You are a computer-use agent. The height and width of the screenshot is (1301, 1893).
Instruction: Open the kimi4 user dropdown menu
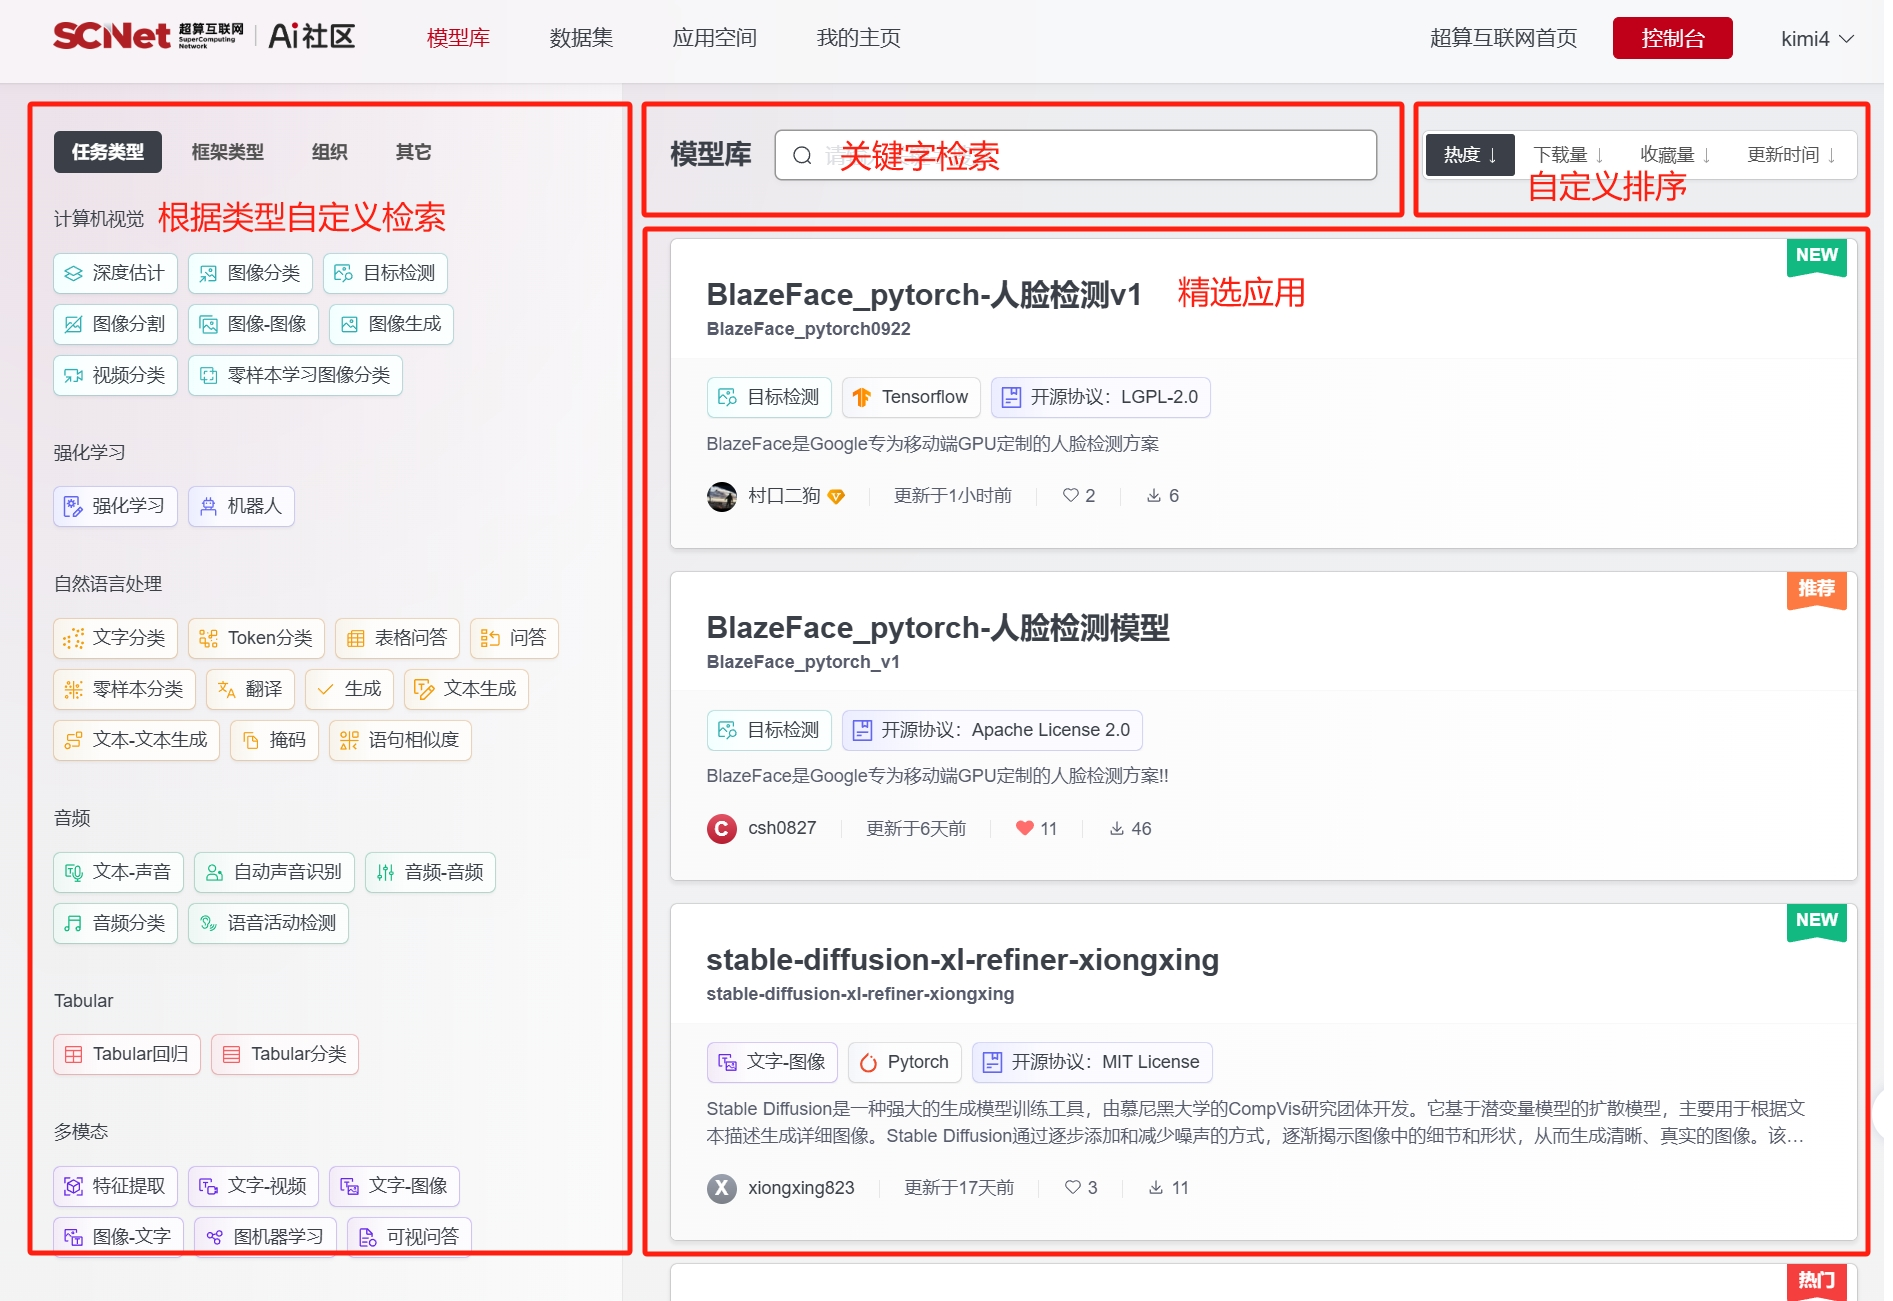click(1816, 39)
